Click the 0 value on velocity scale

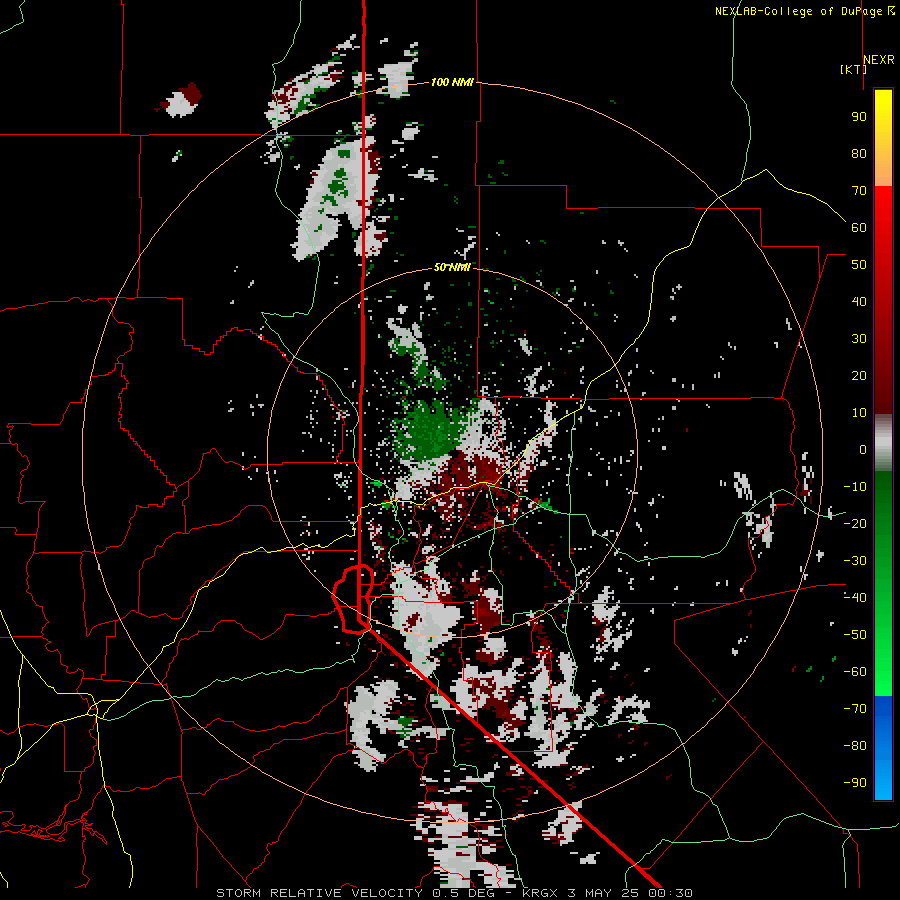(863, 449)
